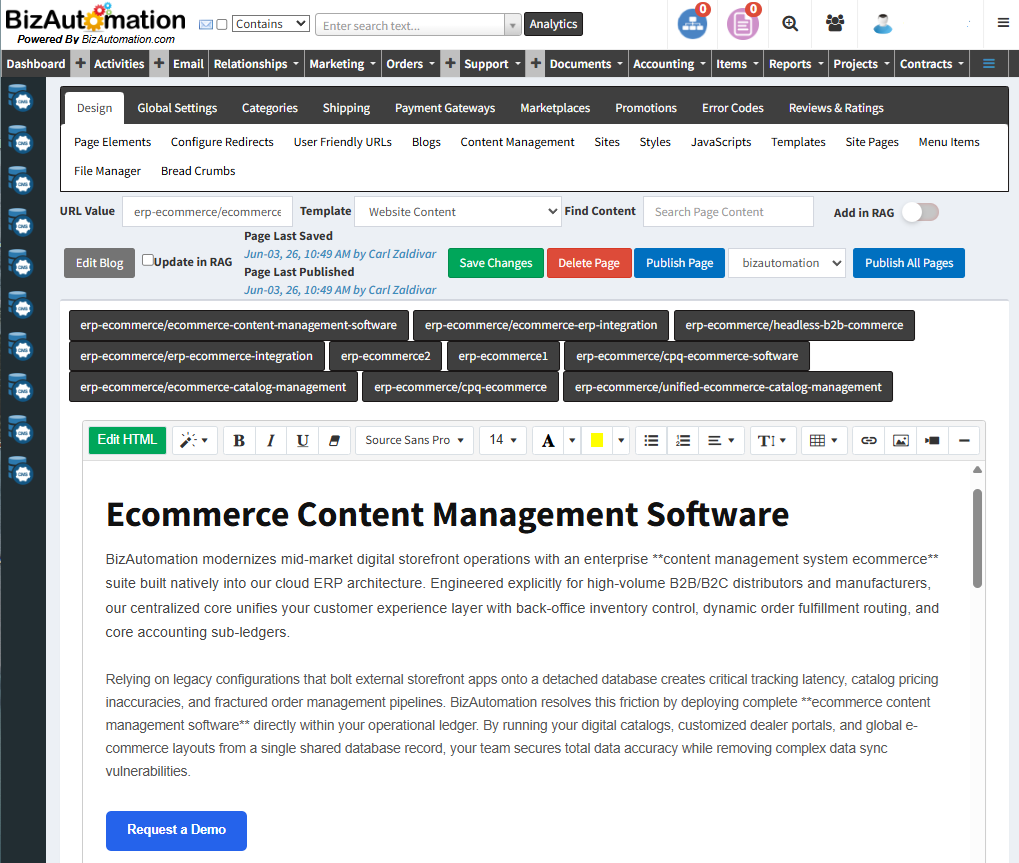This screenshot has width=1019, height=863.
Task: Click the editor scroll up arrow
Action: [977, 469]
